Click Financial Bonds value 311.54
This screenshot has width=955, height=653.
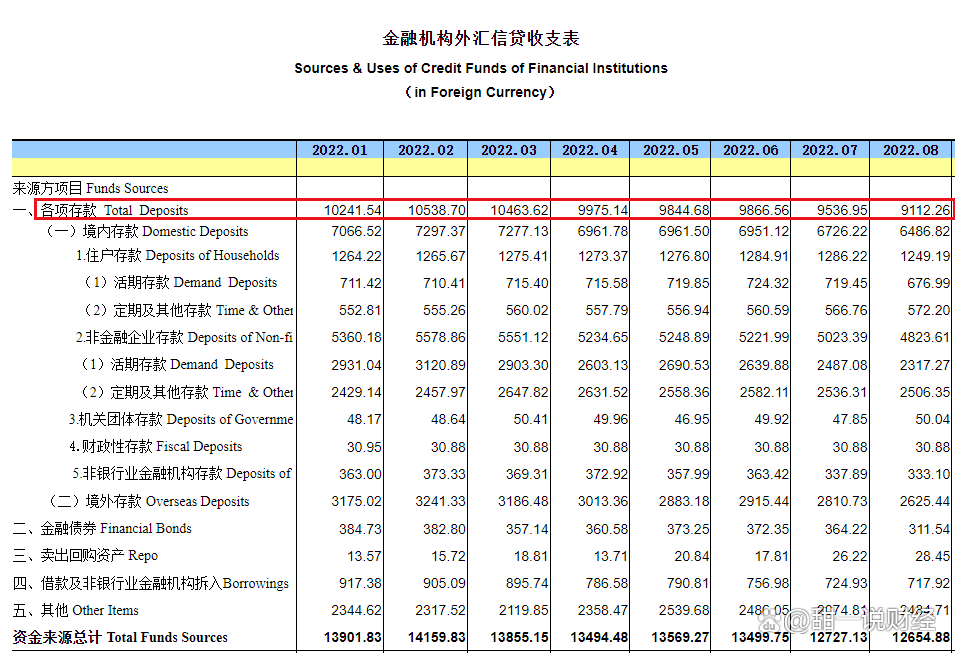929,529
